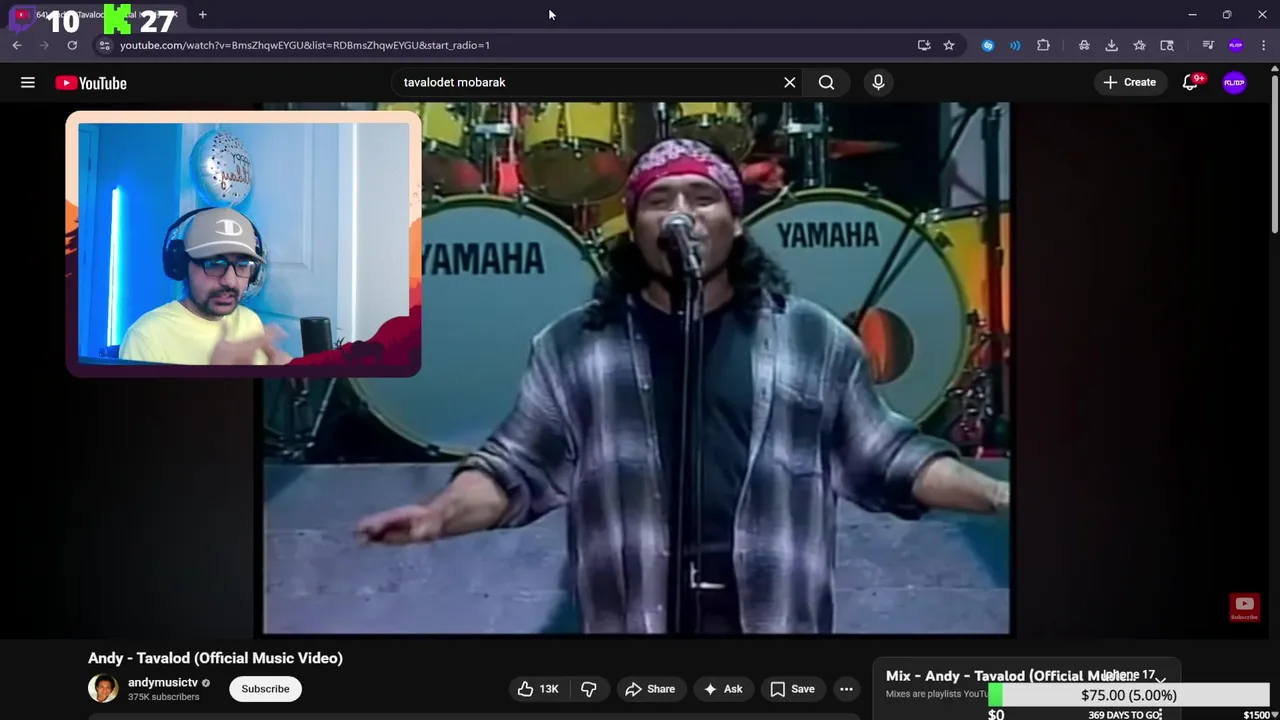Open the YouTube hamburger guide menu
Screen dimensions: 1280x720
point(28,83)
